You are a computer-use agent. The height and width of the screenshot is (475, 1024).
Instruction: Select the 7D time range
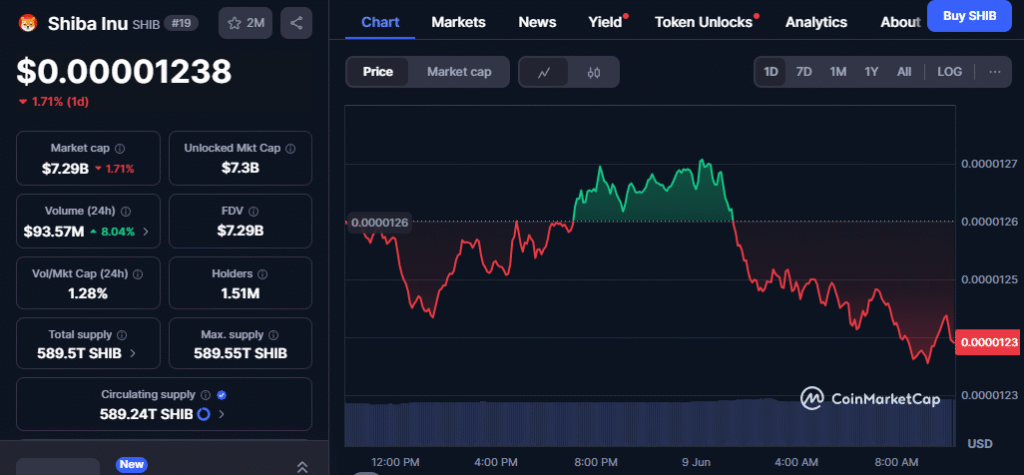804,72
